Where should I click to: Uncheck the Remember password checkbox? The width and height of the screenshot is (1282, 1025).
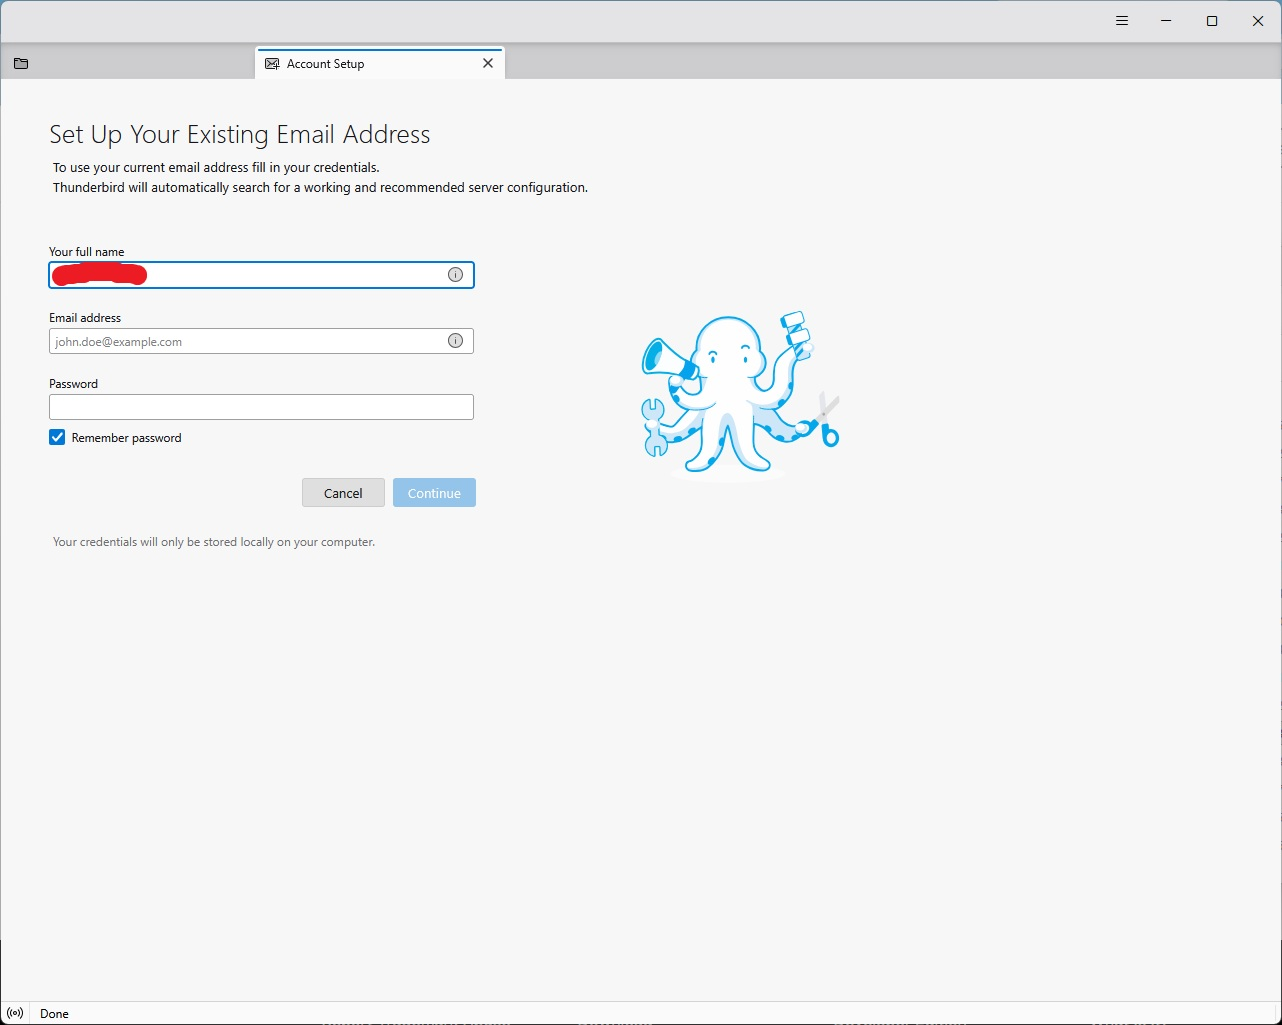[x=57, y=437]
